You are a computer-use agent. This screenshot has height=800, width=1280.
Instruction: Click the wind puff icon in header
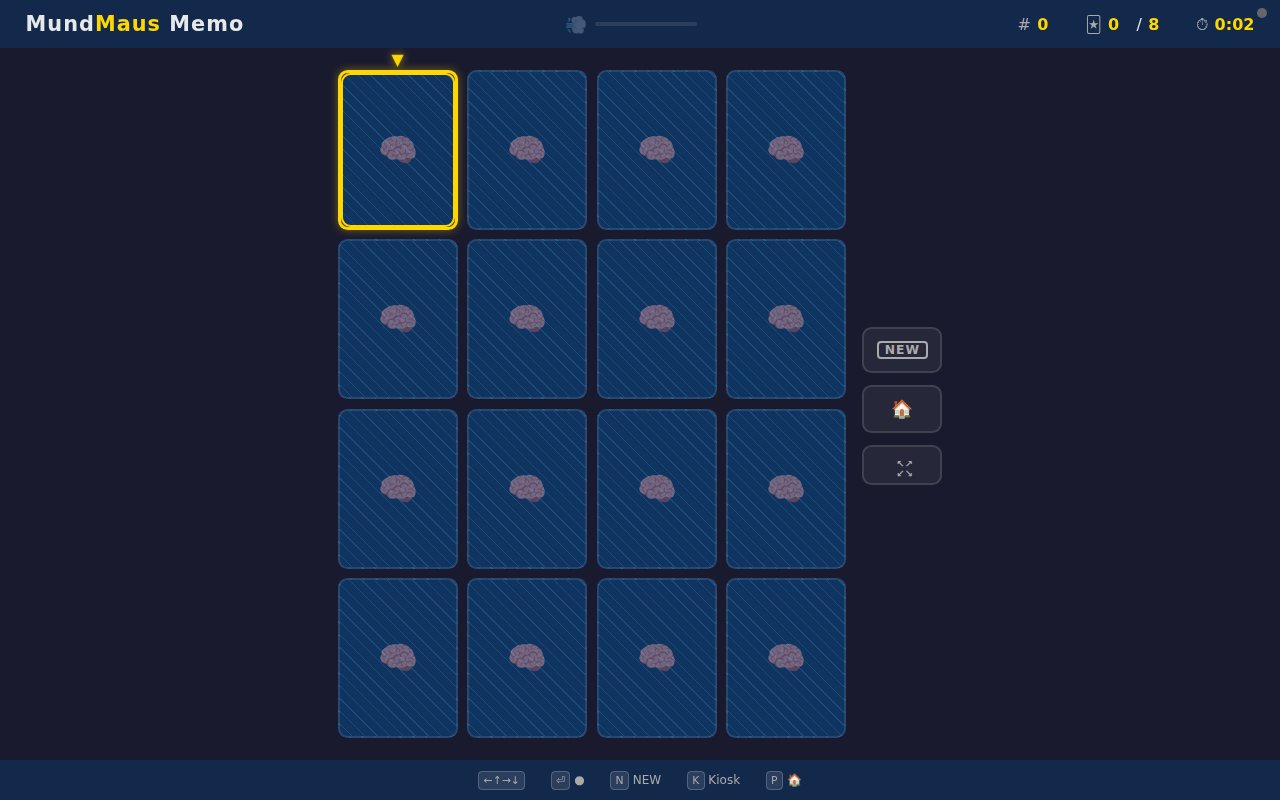576,24
